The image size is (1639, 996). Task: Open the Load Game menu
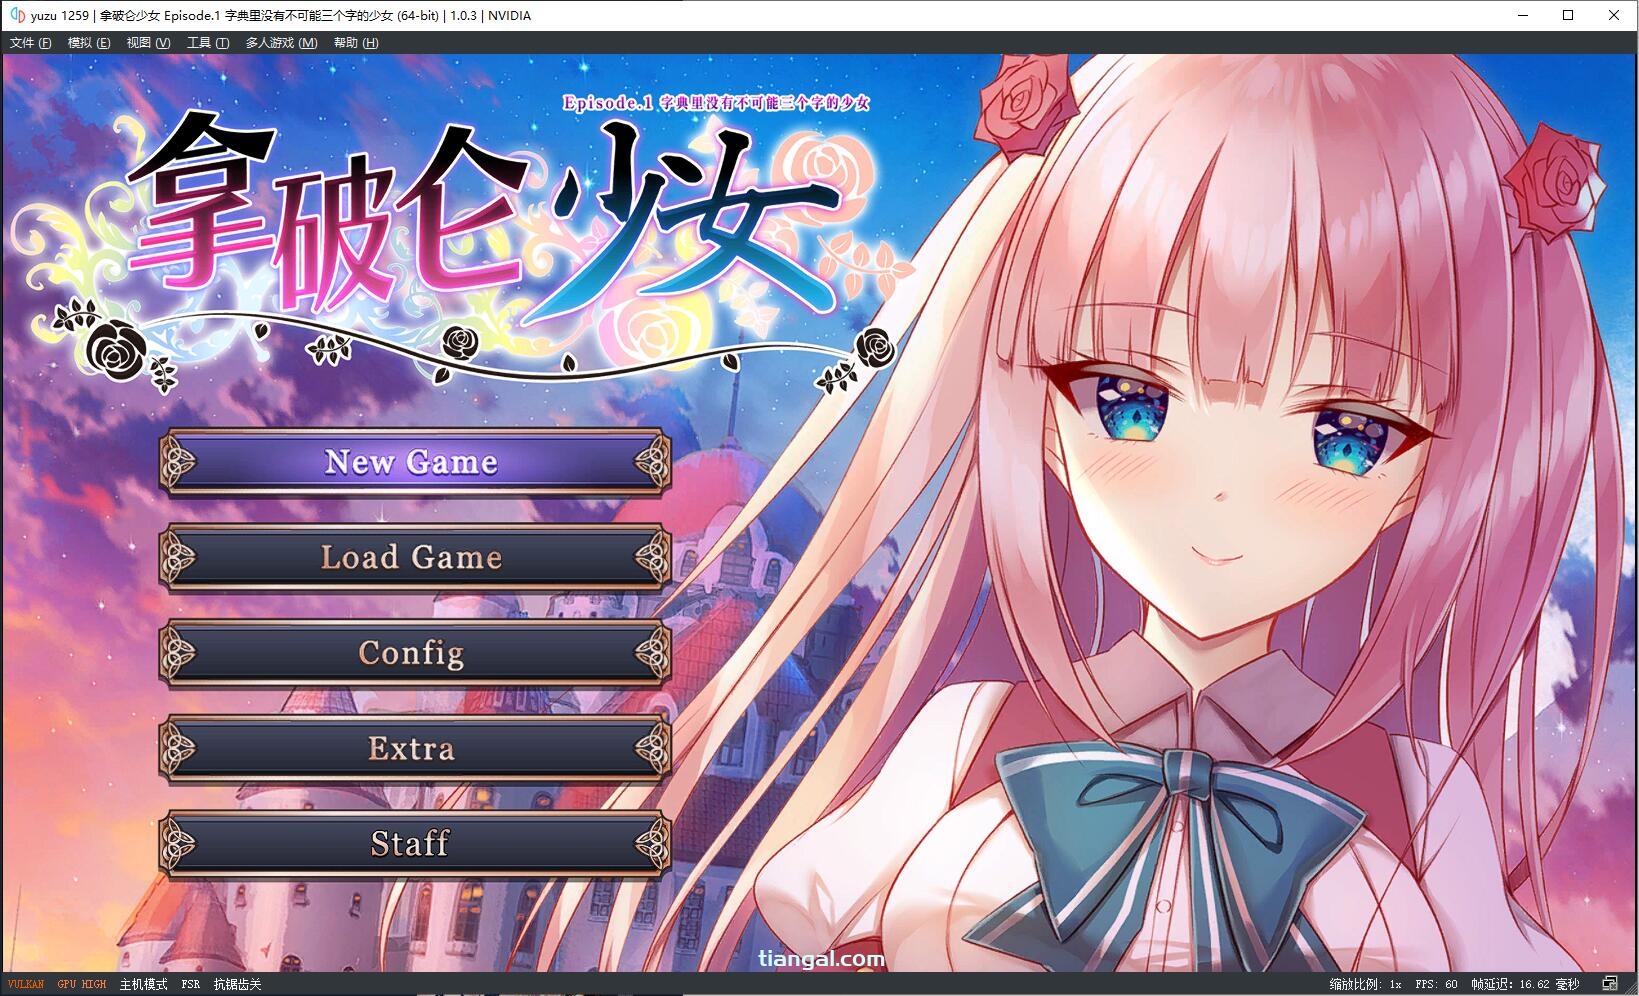(x=414, y=557)
